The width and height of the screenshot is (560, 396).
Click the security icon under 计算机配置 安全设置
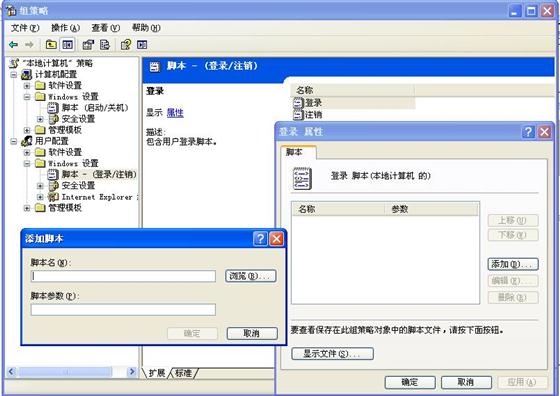click(x=53, y=119)
